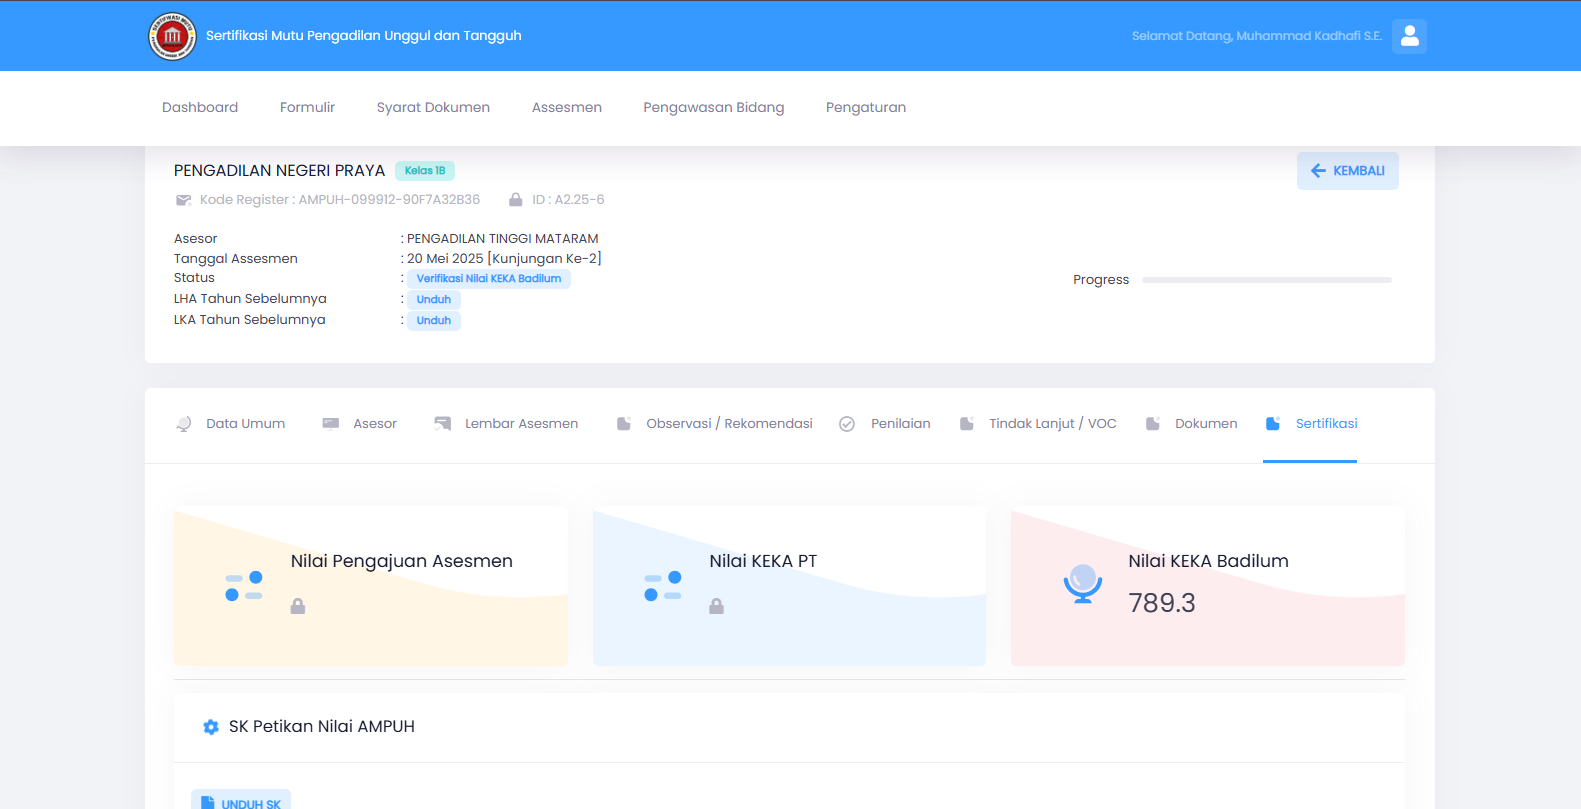Click the court logo in header
The image size is (1581, 809).
tap(172, 36)
